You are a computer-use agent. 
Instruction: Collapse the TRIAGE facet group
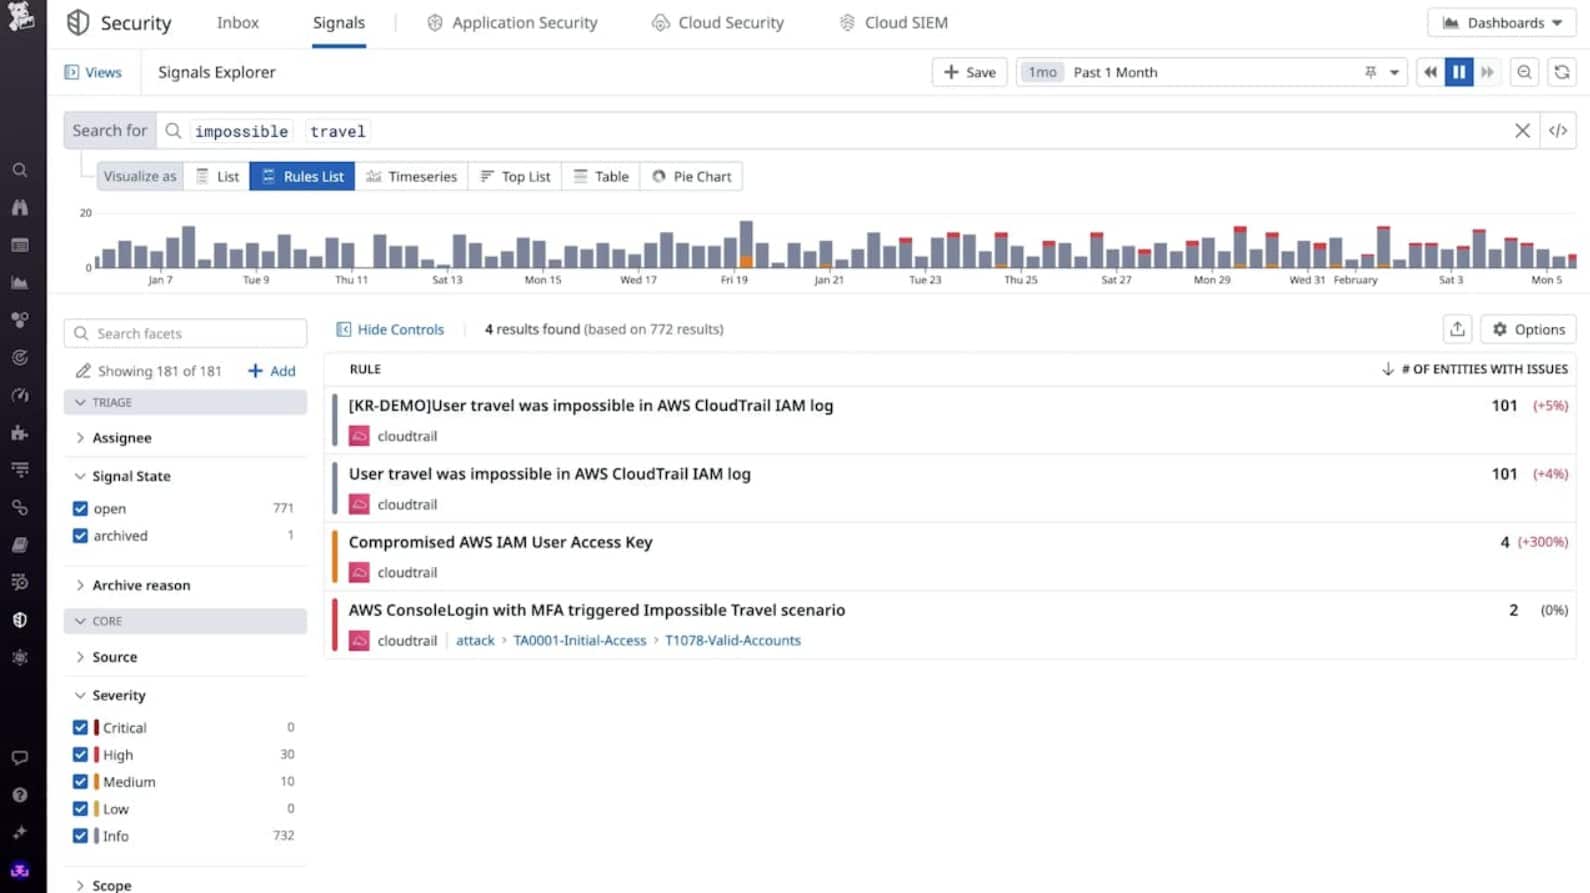click(x=185, y=402)
